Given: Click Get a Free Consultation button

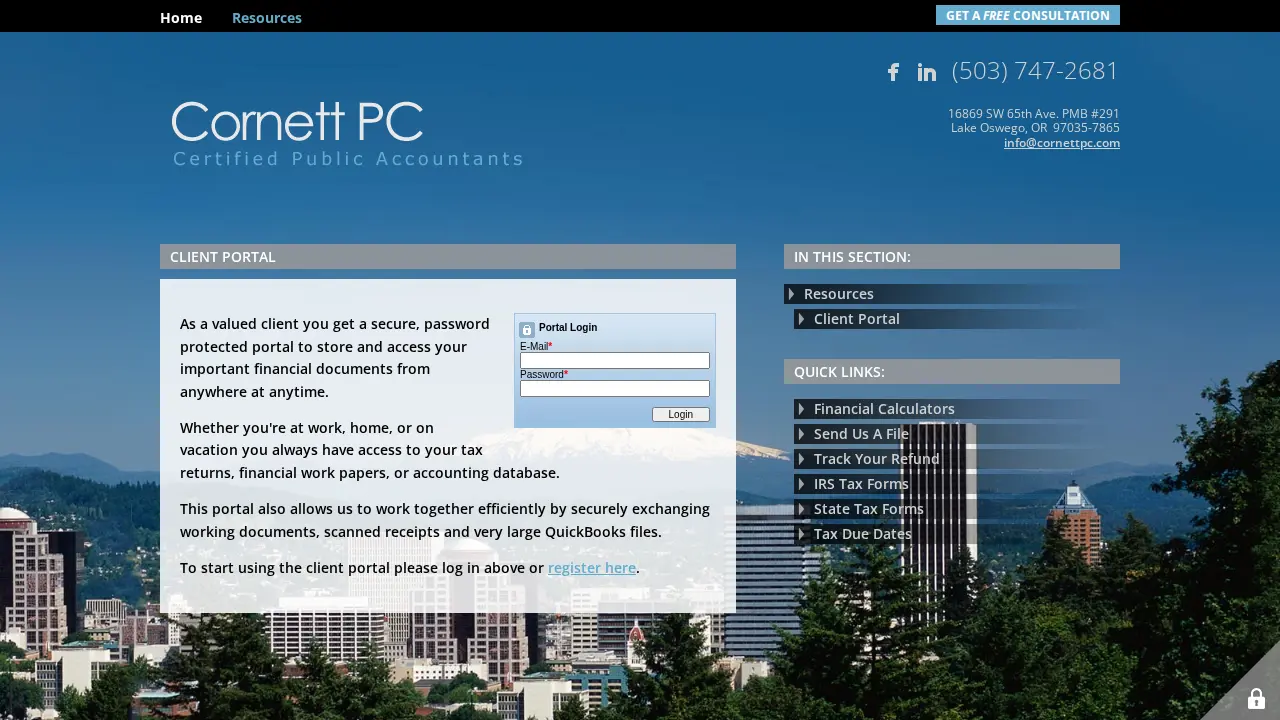Looking at the screenshot, I should pos(1028,15).
